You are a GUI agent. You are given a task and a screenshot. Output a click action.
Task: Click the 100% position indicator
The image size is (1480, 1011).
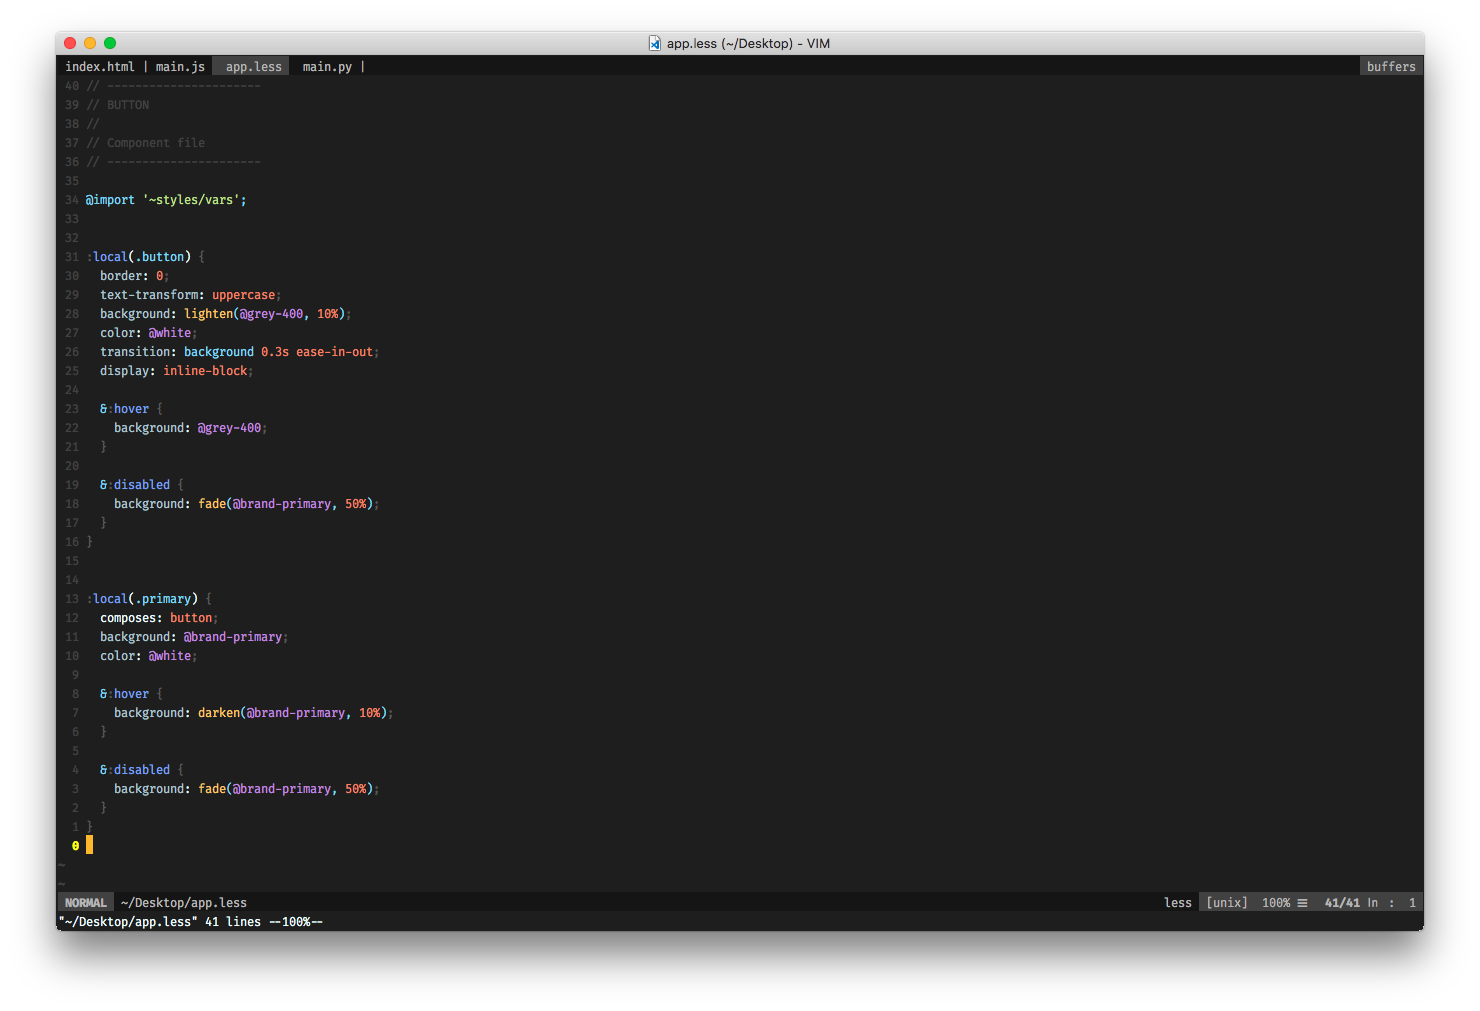coord(1276,902)
